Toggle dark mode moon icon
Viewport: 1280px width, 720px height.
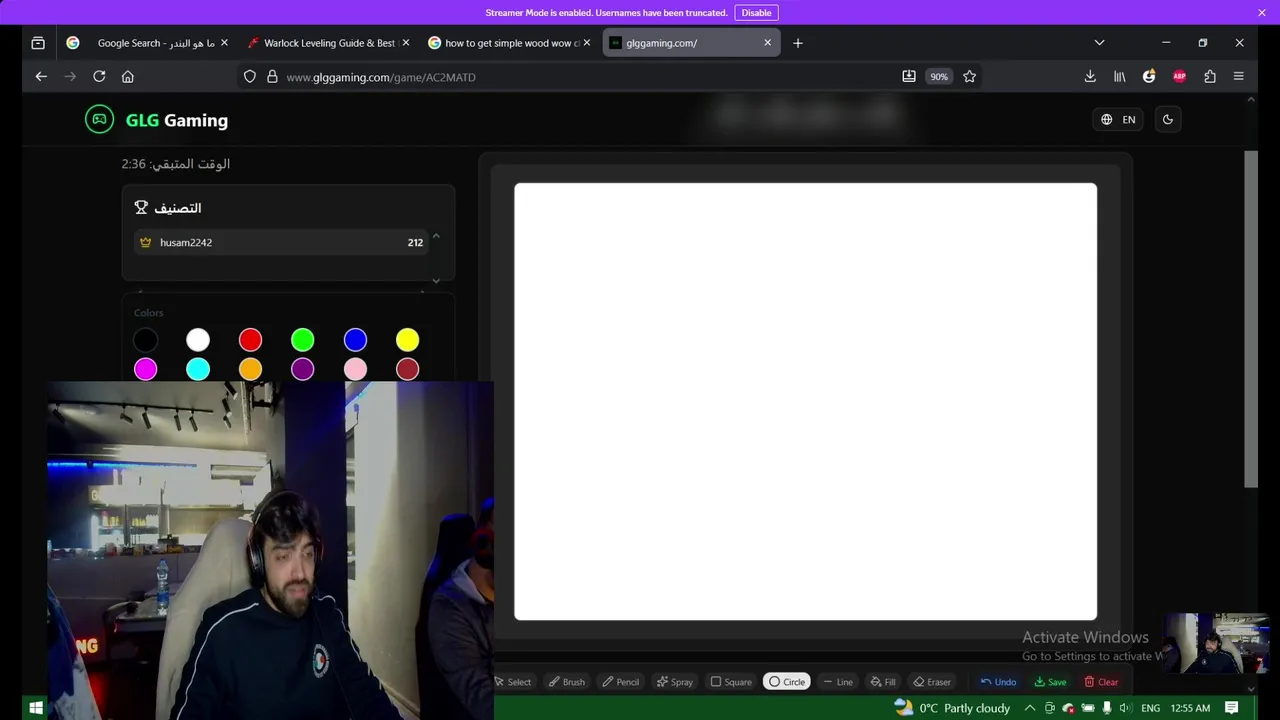coord(1167,119)
